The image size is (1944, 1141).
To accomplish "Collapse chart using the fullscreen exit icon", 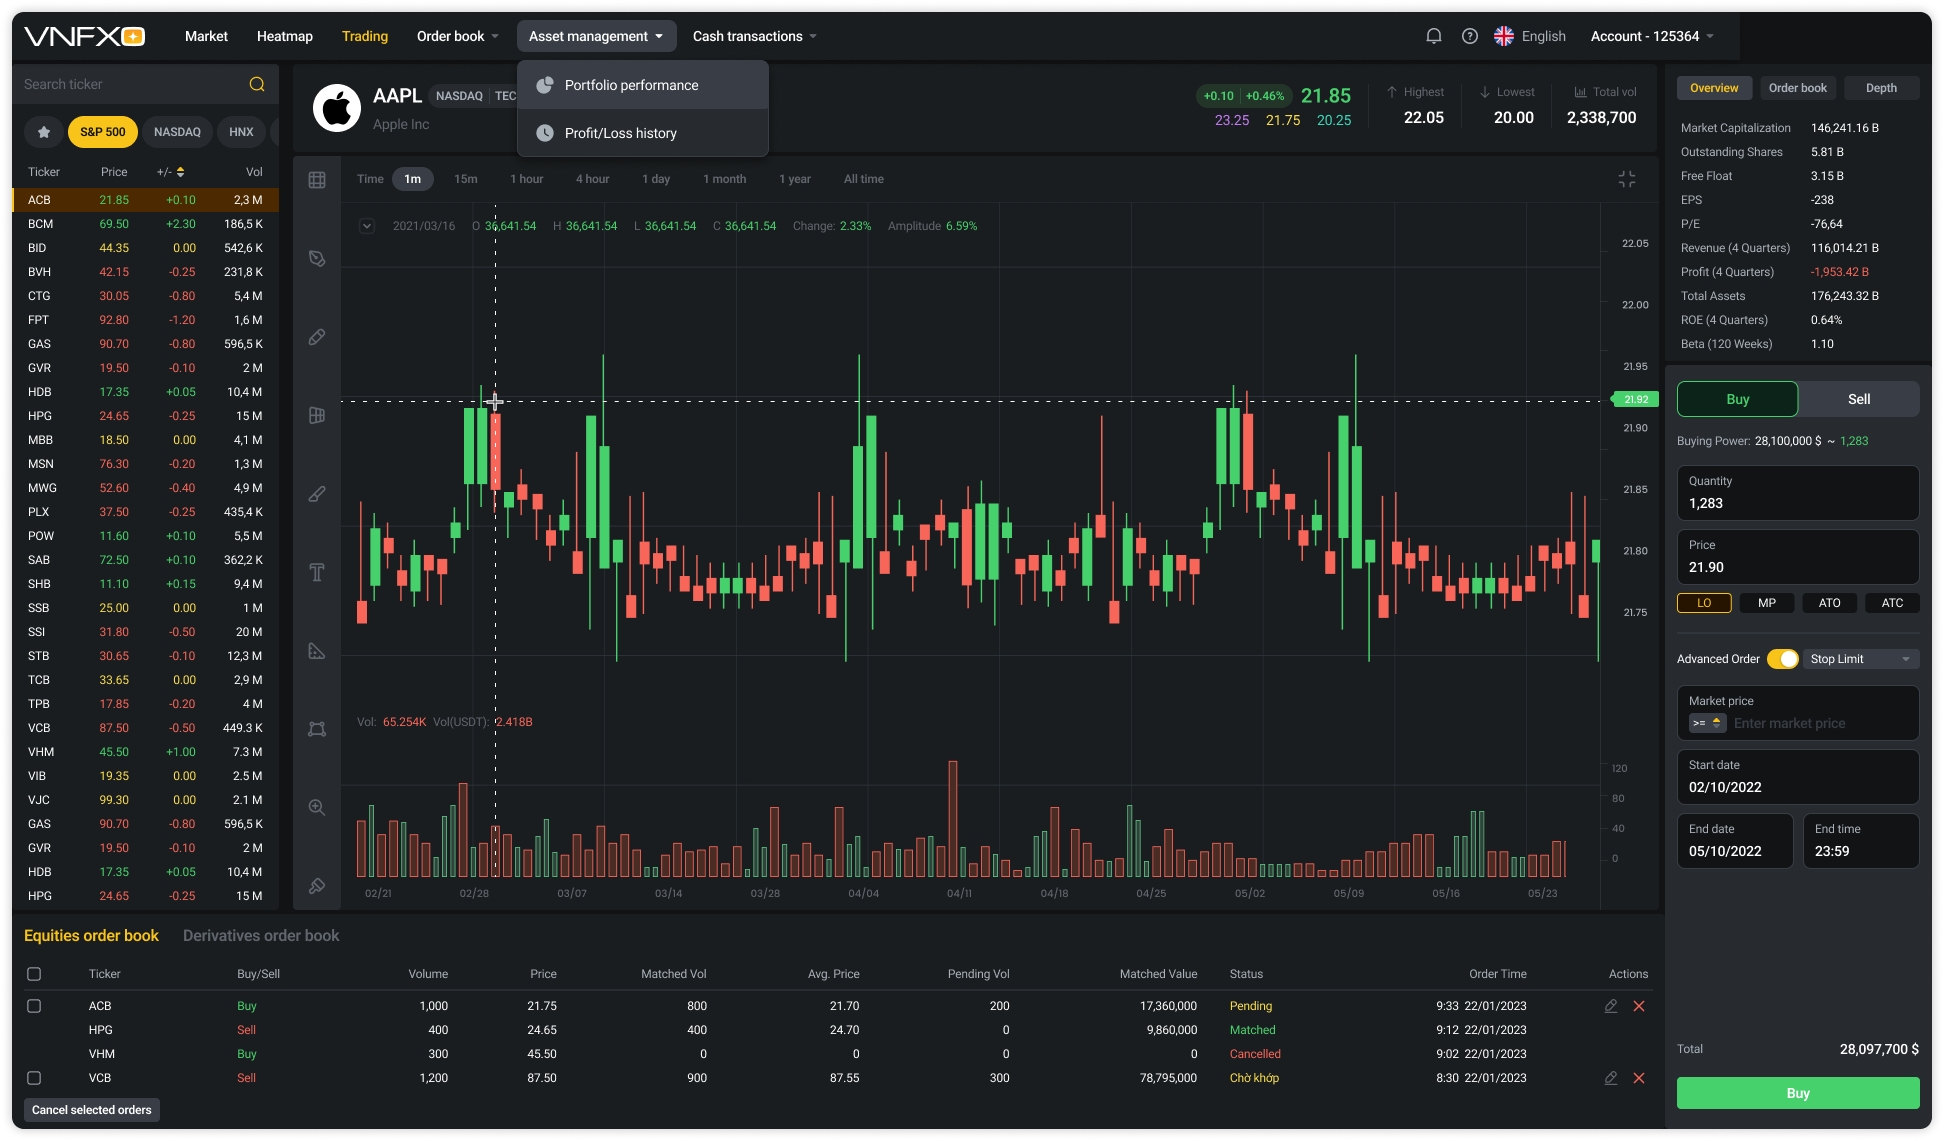I will click(x=1627, y=179).
